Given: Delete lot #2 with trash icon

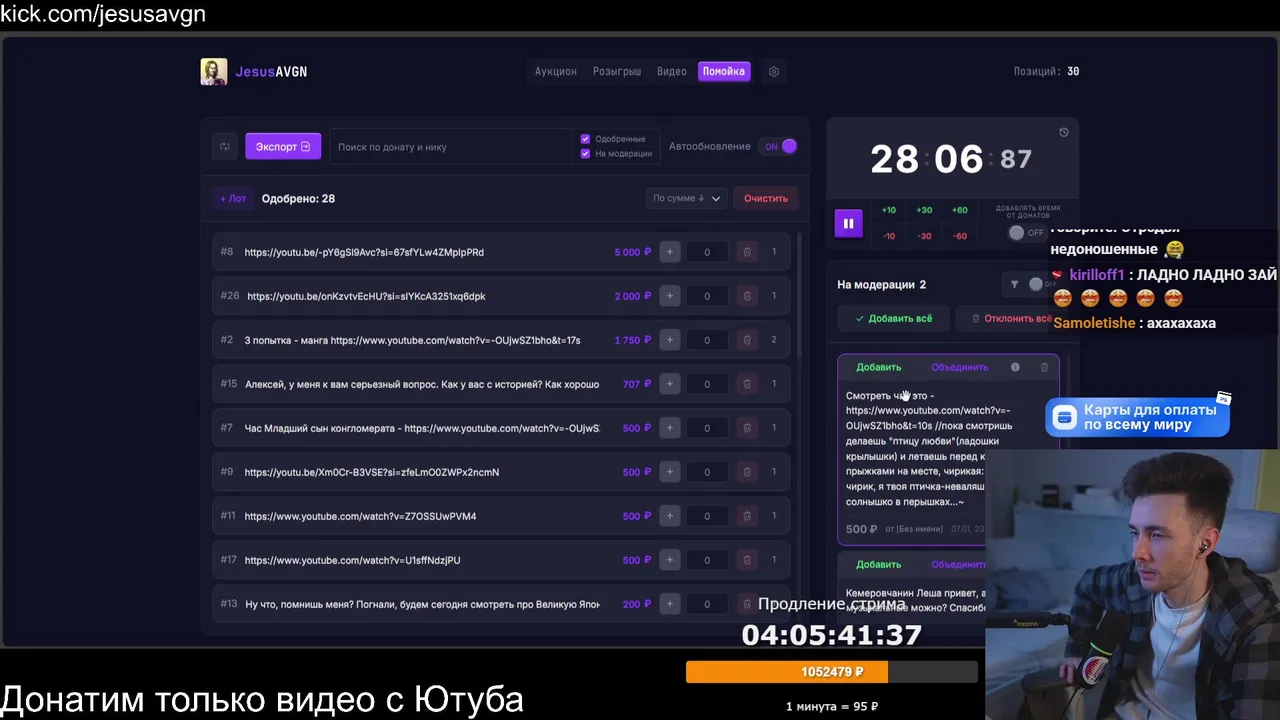Looking at the screenshot, I should [746, 340].
